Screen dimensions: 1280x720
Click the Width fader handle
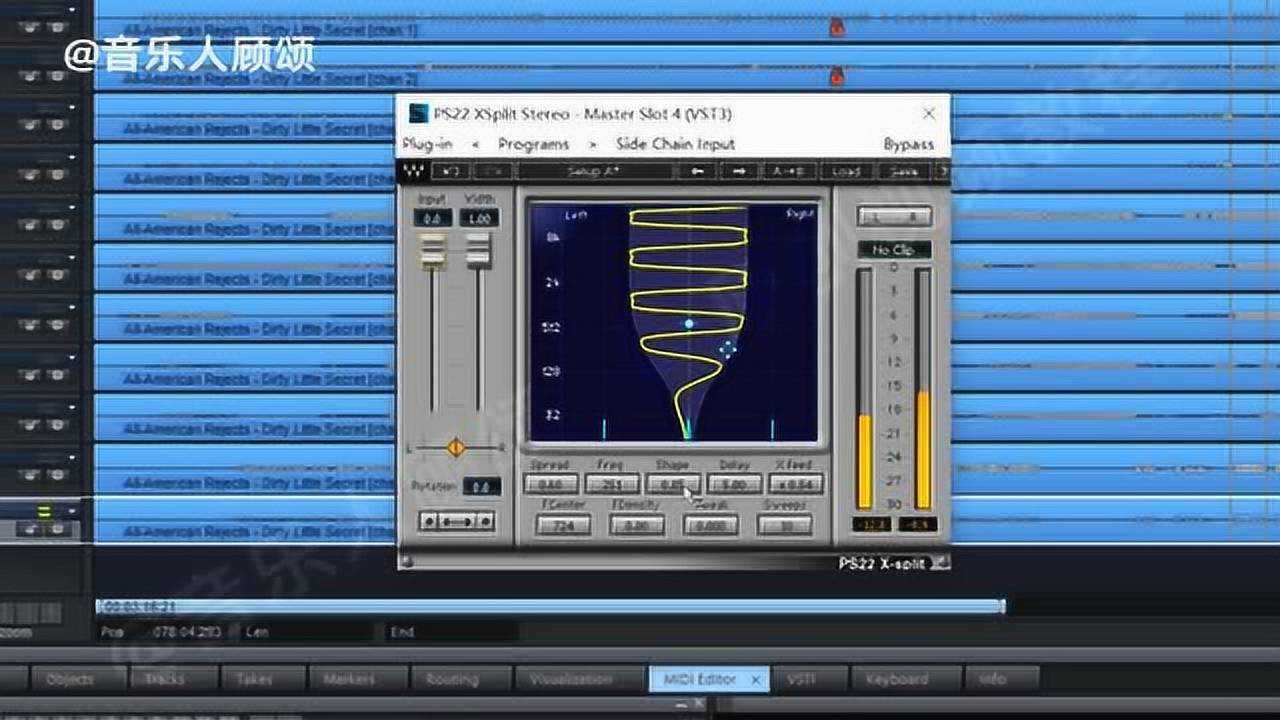(479, 252)
